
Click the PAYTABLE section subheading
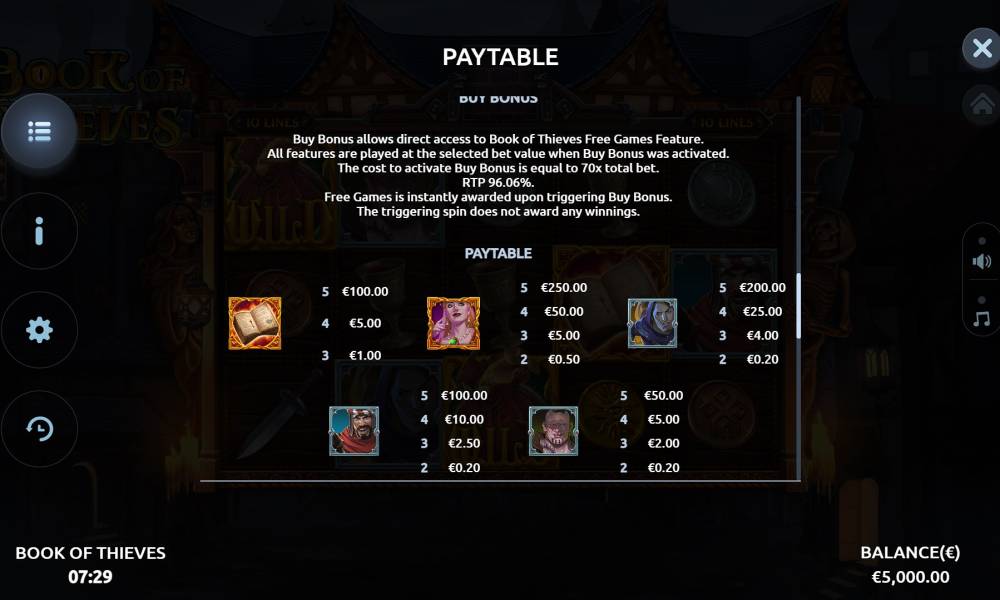(498, 253)
